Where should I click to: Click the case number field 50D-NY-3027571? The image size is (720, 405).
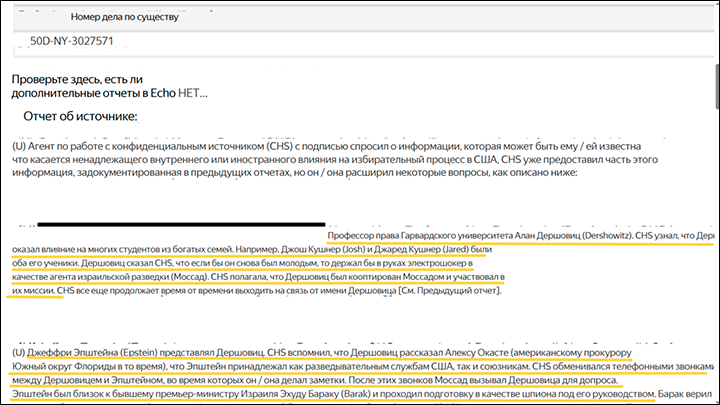pos(72,43)
